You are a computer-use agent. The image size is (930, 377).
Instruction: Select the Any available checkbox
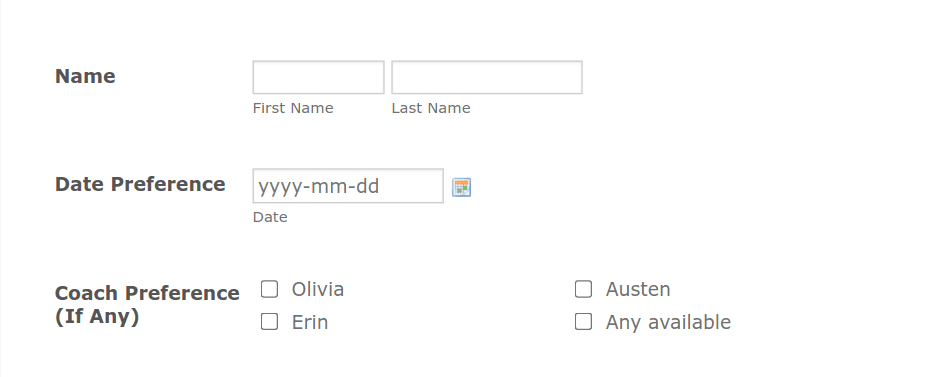(x=584, y=322)
